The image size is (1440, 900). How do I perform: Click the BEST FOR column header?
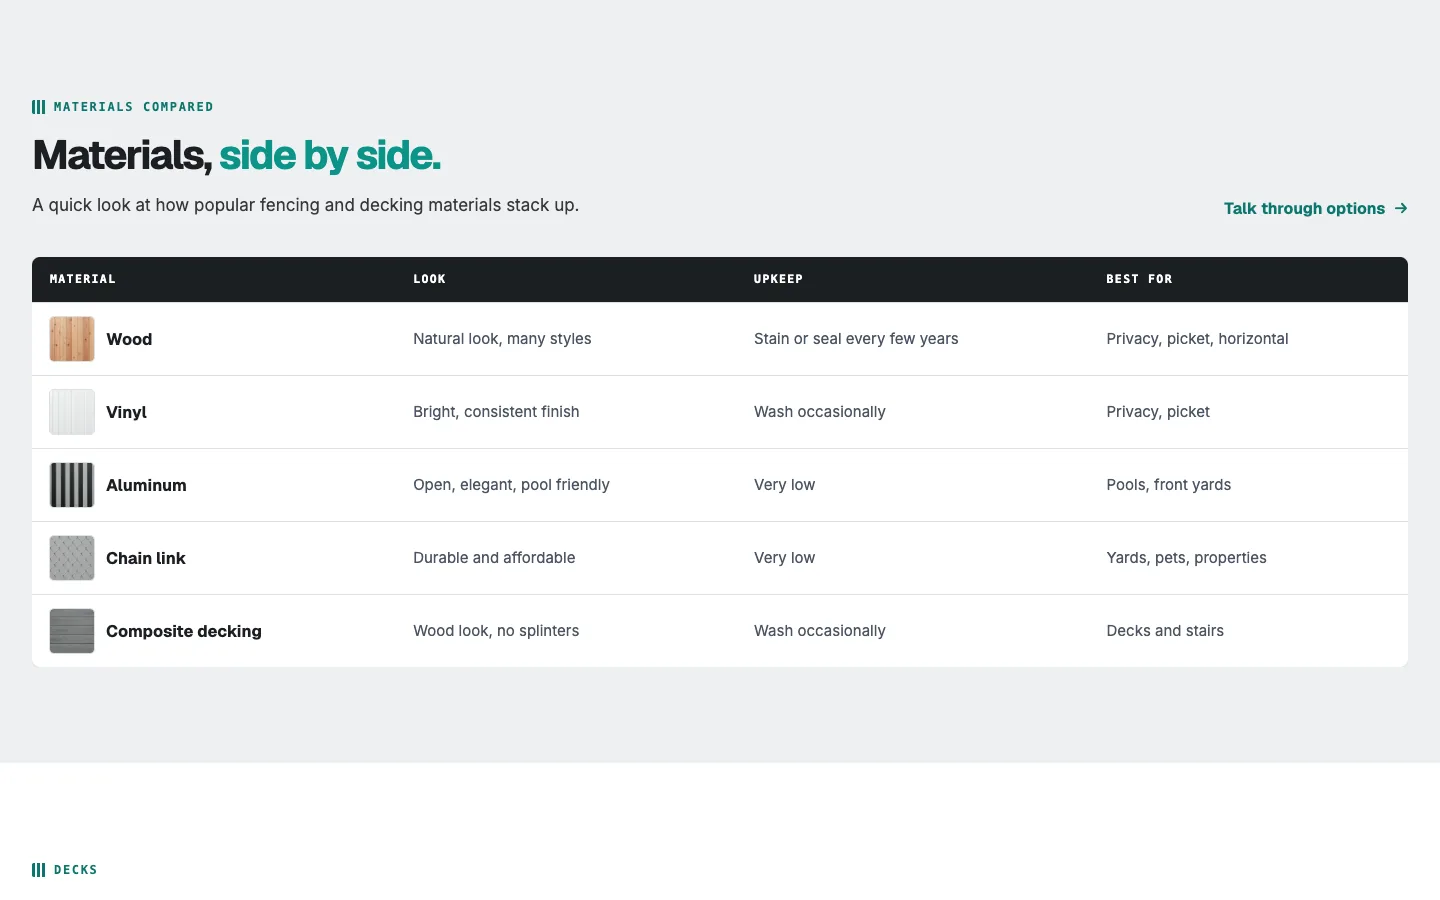click(x=1139, y=279)
